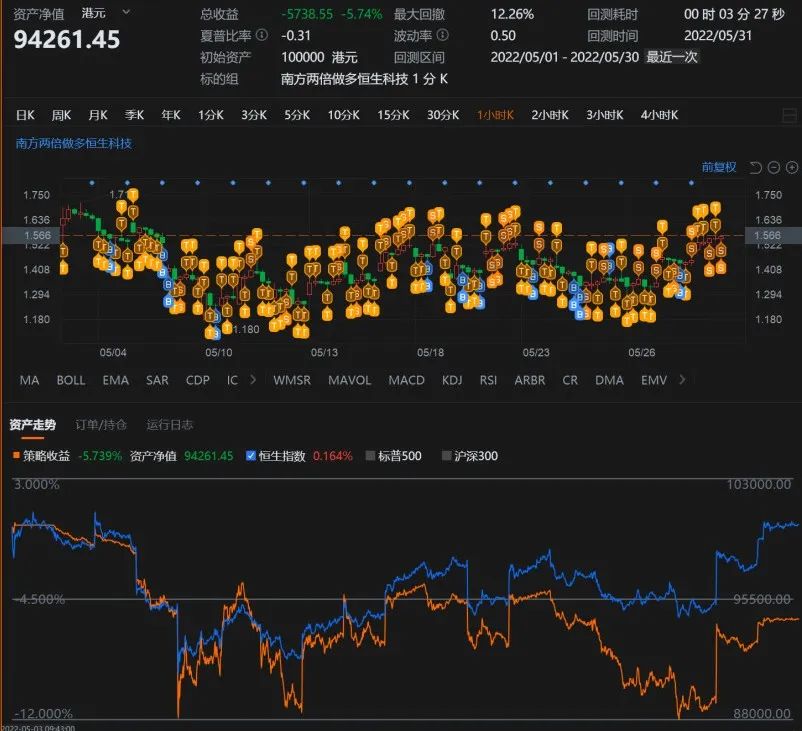
Task: Select the BOLL indicator
Action: [70, 380]
